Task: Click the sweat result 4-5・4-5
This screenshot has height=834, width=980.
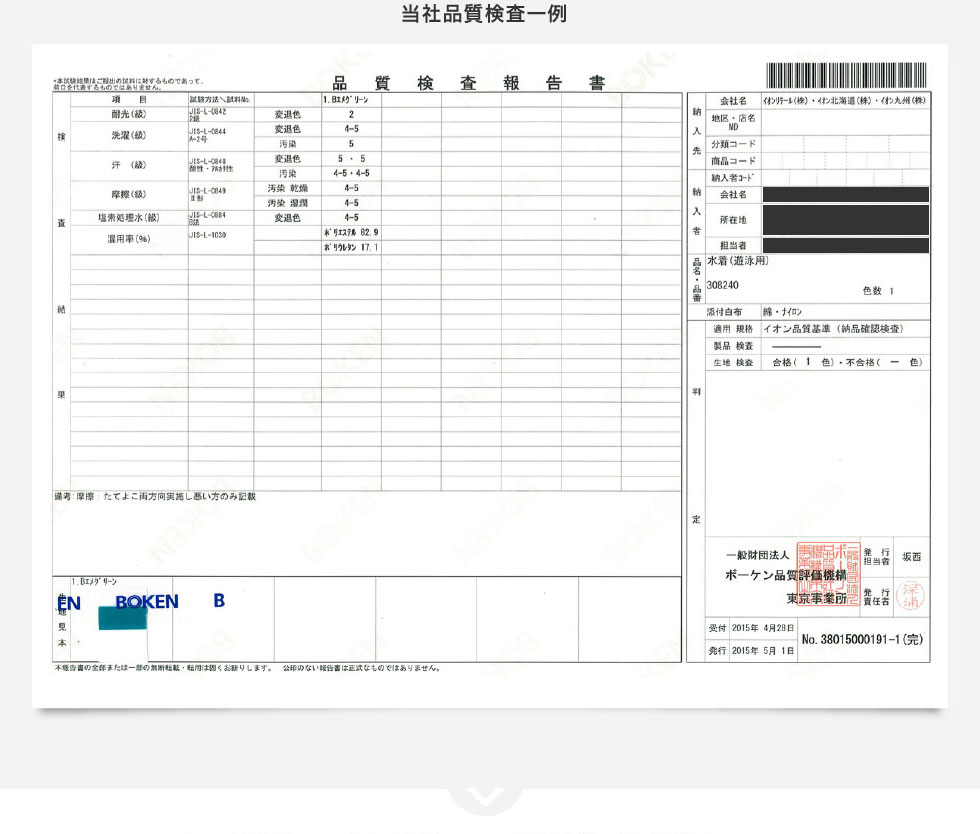Action: pyautogui.click(x=351, y=173)
